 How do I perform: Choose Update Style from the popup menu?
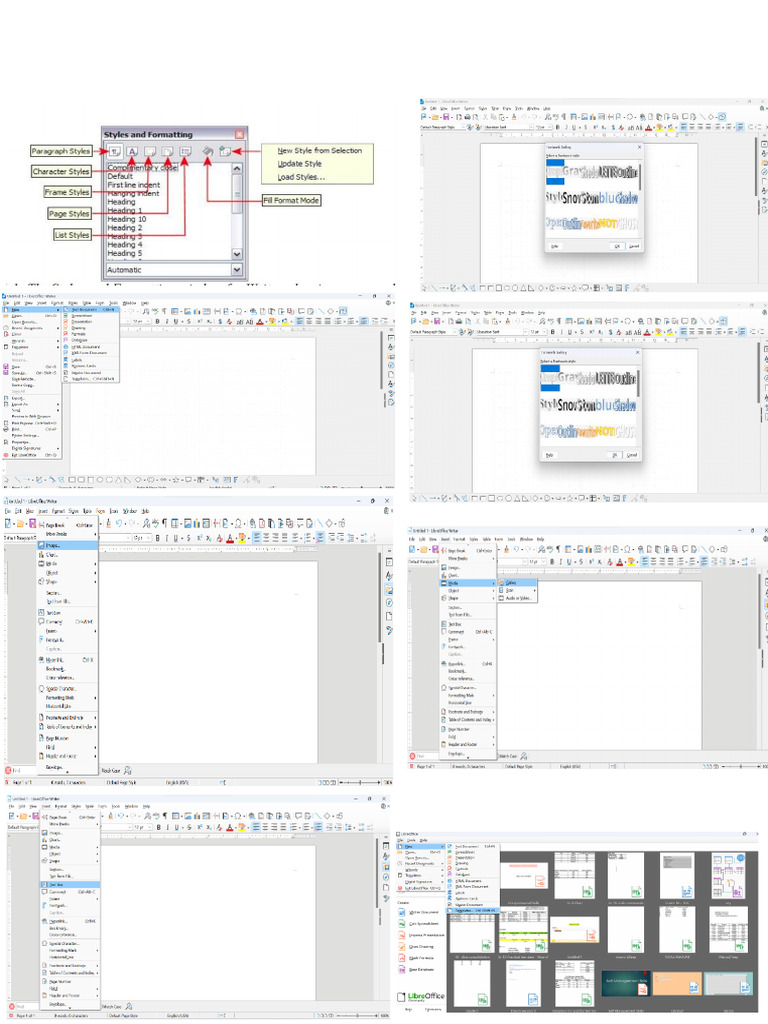pos(299,163)
